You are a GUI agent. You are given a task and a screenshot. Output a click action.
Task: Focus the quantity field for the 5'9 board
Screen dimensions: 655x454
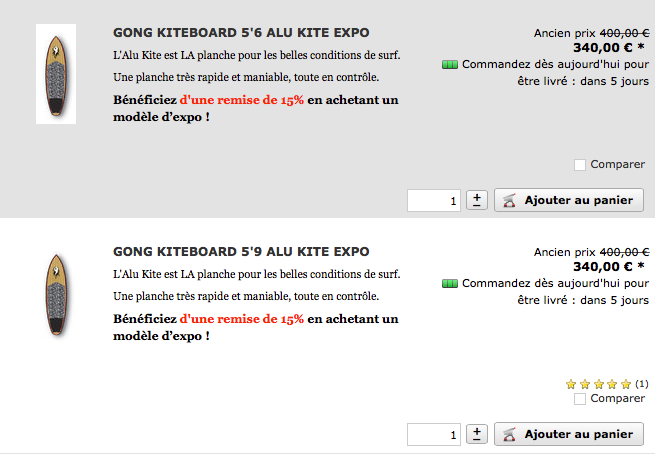[x=434, y=435]
